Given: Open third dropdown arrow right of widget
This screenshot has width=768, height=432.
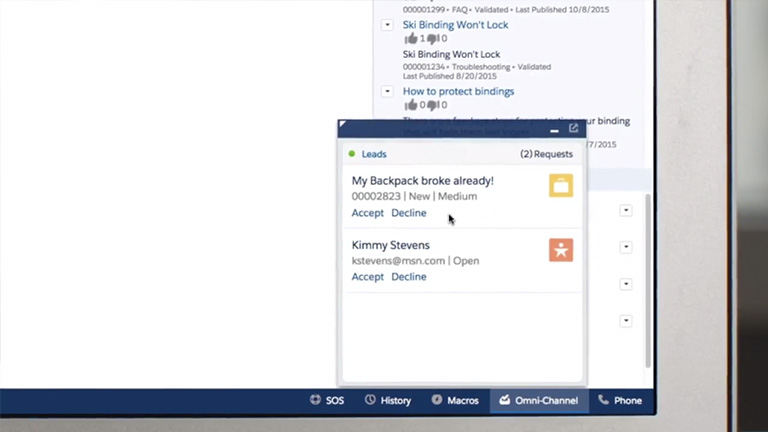Looking at the screenshot, I should (626, 284).
